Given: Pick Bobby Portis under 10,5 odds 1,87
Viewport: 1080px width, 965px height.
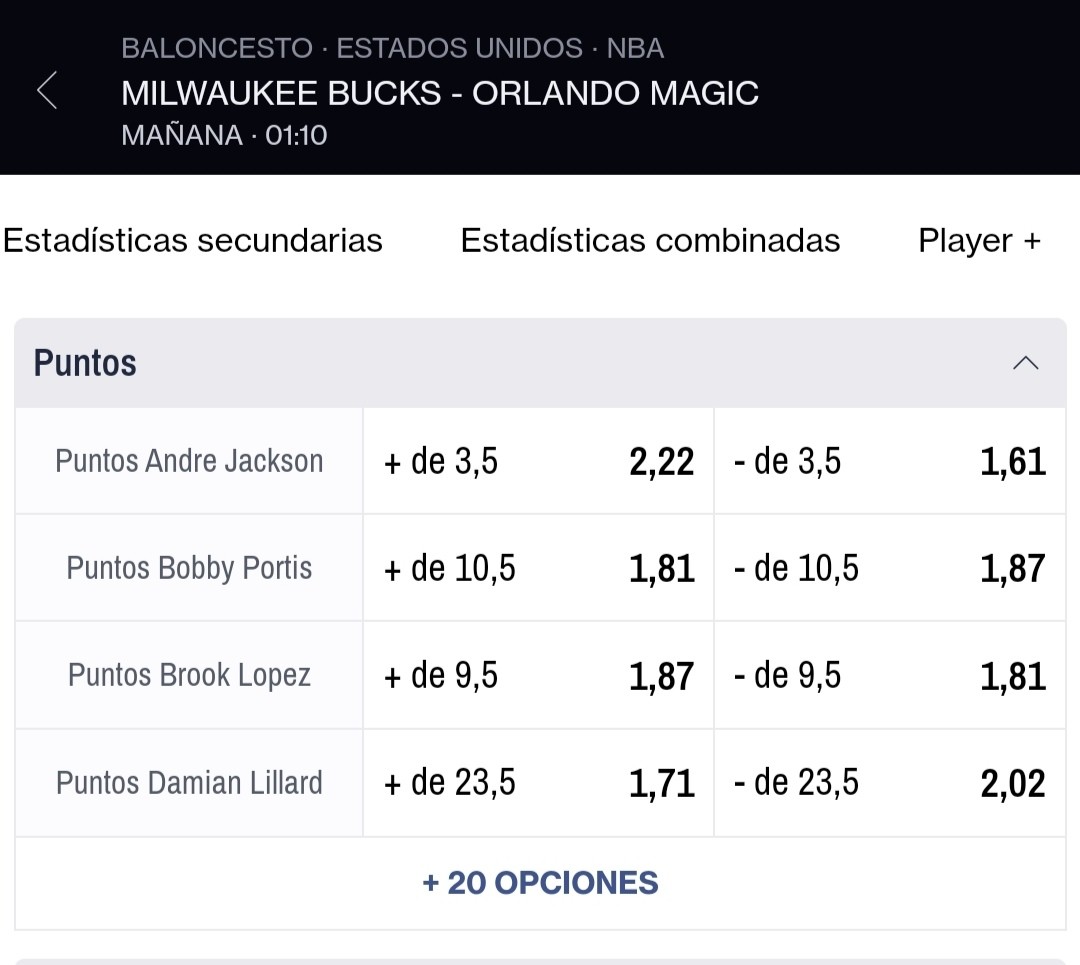Looking at the screenshot, I should tap(890, 568).
